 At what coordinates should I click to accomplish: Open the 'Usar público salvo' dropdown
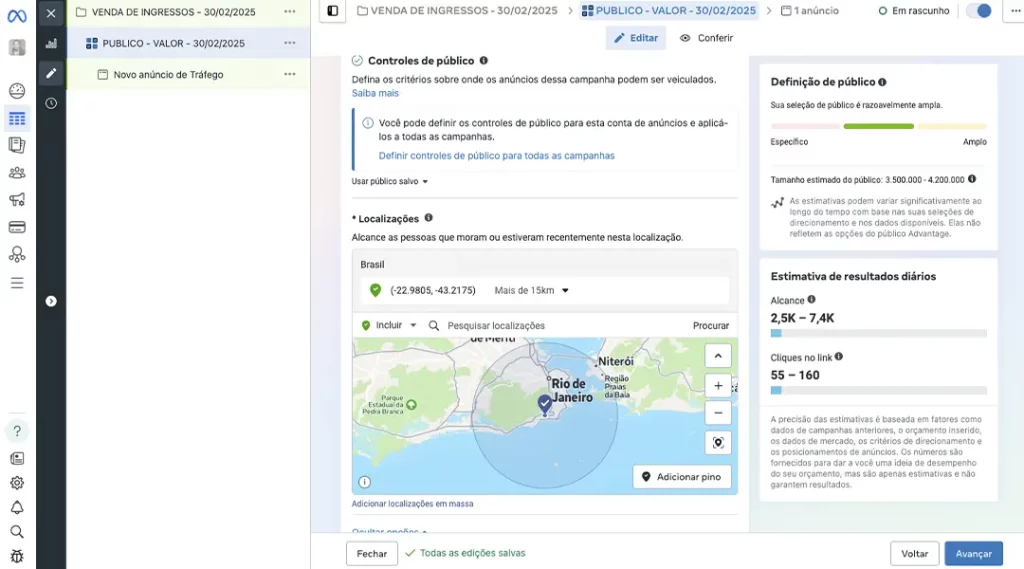[390, 182]
